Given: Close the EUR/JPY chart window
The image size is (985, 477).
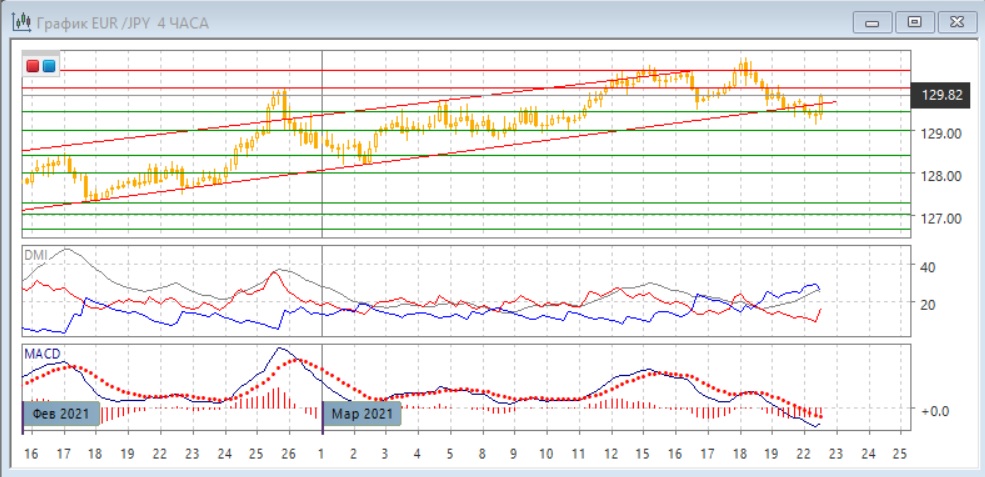Looking at the screenshot, I should 957,23.
